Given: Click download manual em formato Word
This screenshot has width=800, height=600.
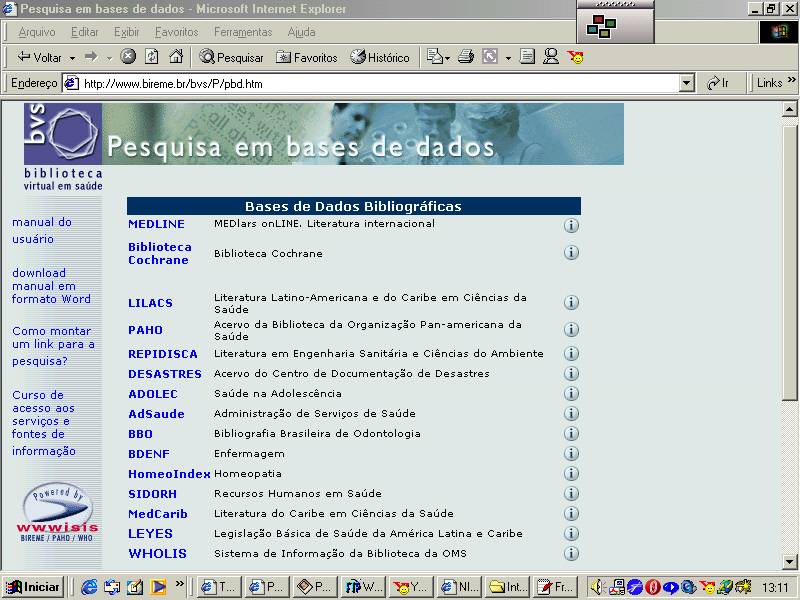Looking at the screenshot, I should pos(51,286).
